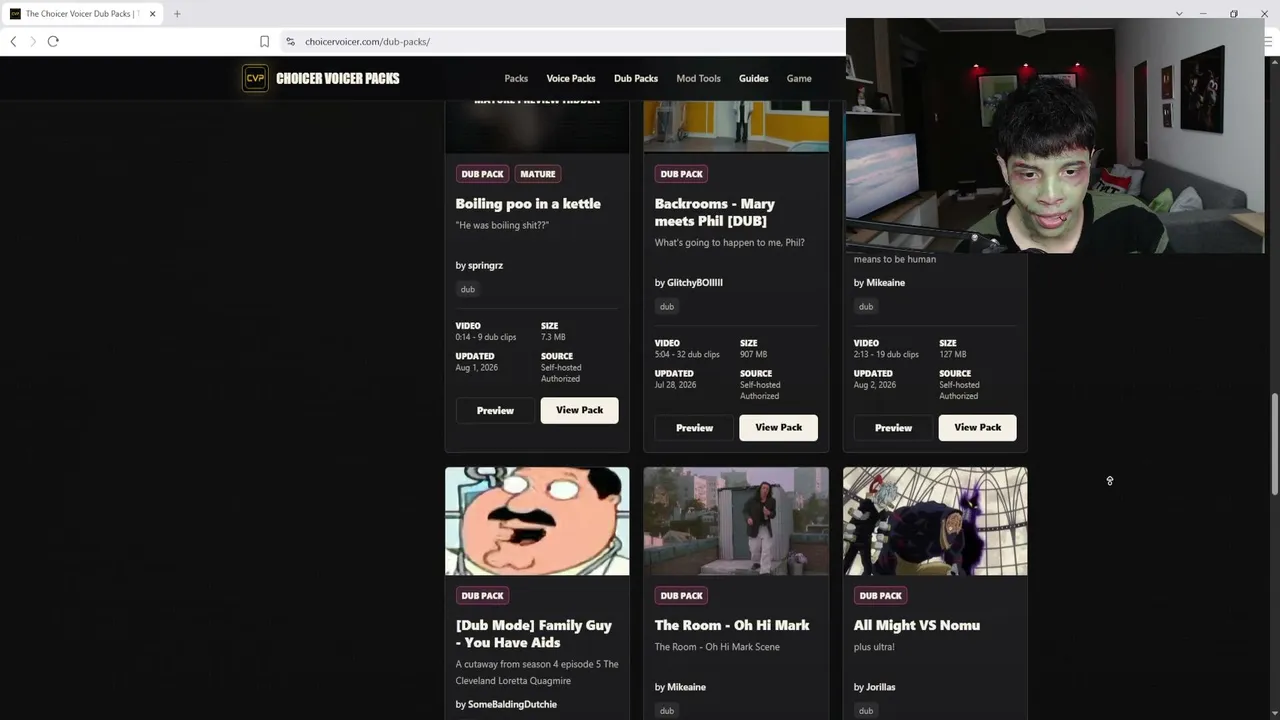Open the Packs menu item
Image resolution: width=1280 pixels, height=720 pixels.
click(x=516, y=78)
